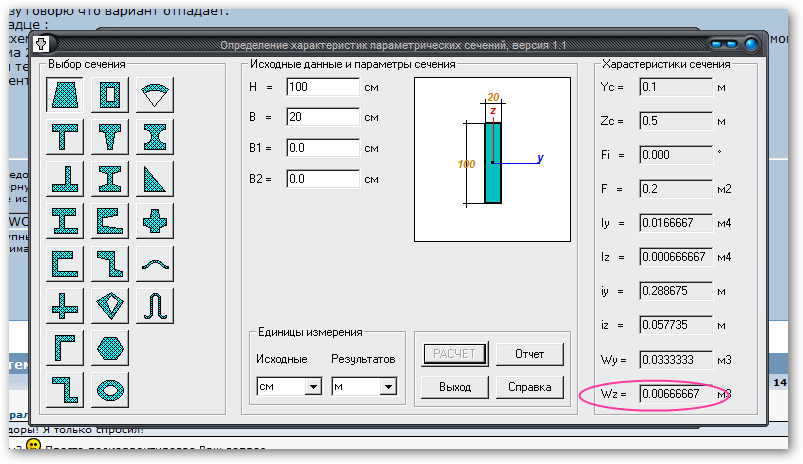The width and height of the screenshot is (803, 464).
Task: Pick the thick cross-shaped section
Action: pyautogui.click(x=155, y=221)
